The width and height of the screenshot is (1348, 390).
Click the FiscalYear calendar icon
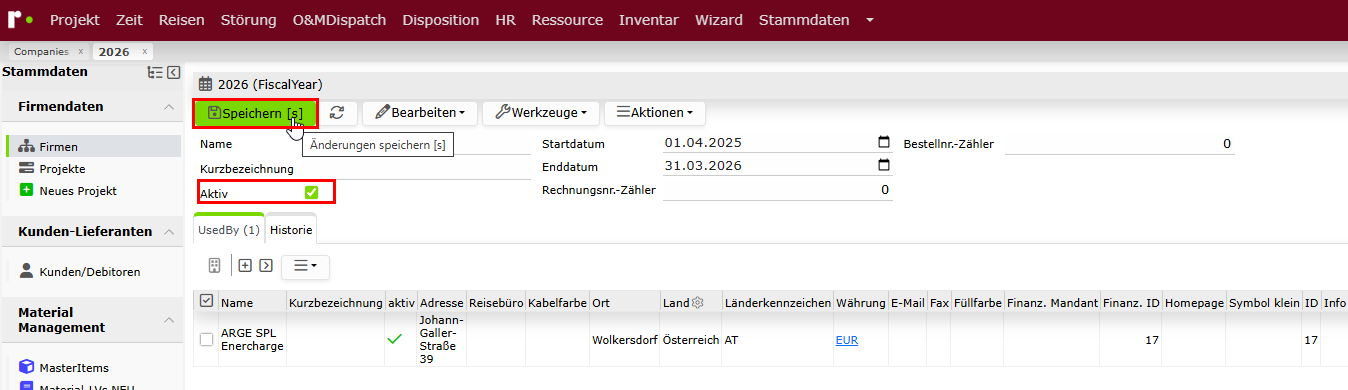pos(206,85)
